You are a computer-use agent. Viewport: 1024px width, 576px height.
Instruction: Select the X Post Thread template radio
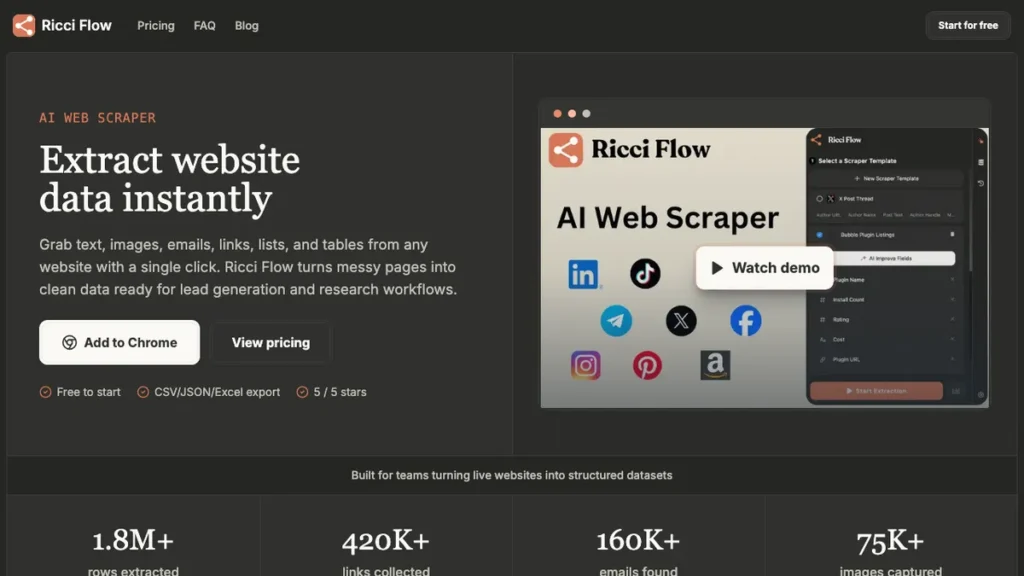click(819, 199)
